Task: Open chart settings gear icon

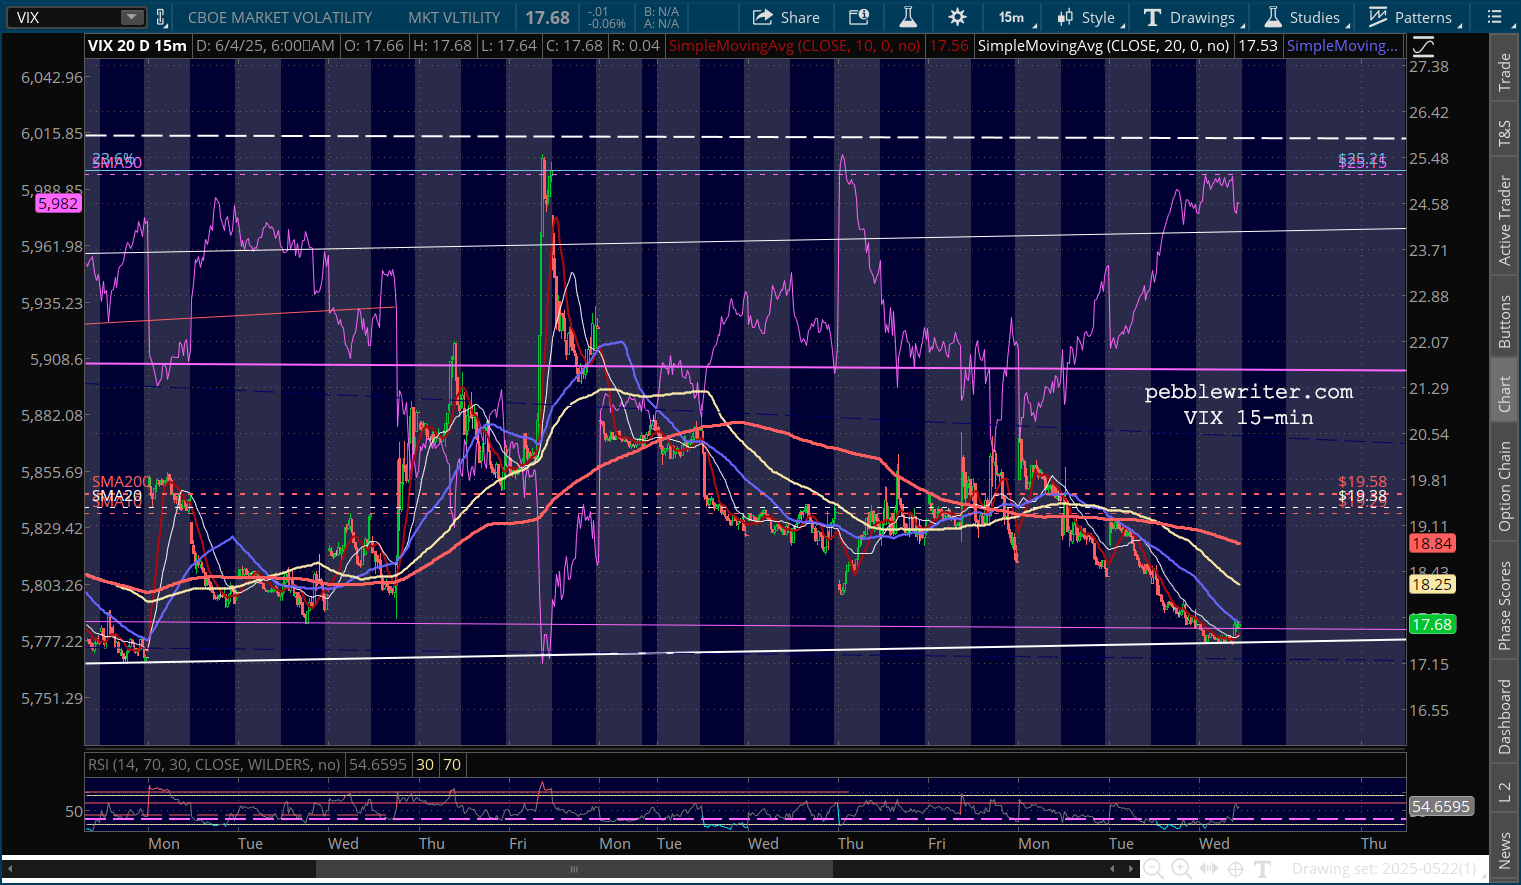Action: (x=957, y=17)
